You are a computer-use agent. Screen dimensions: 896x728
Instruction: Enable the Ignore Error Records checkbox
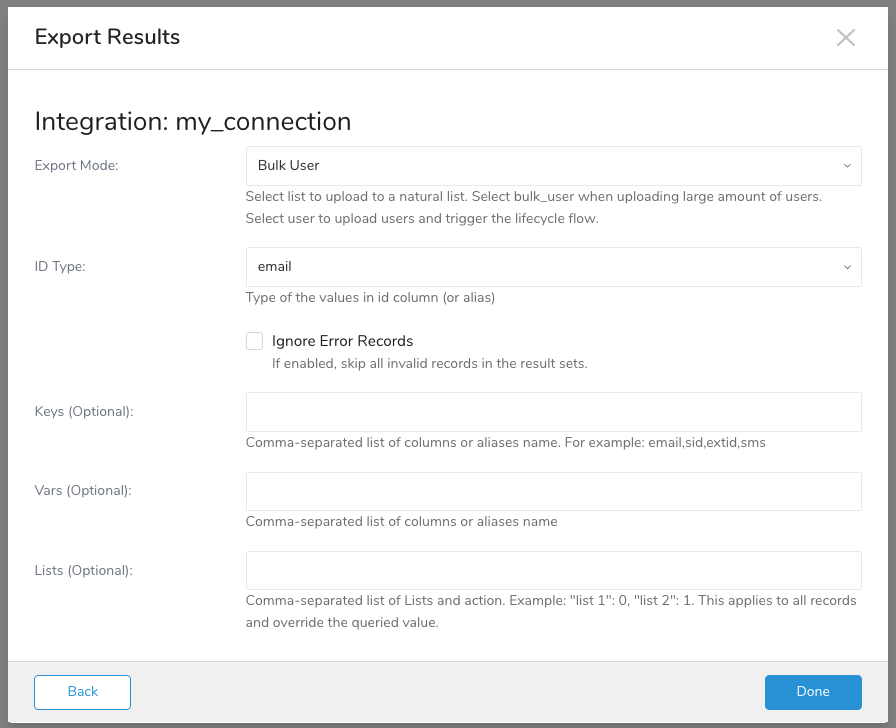[x=255, y=341]
